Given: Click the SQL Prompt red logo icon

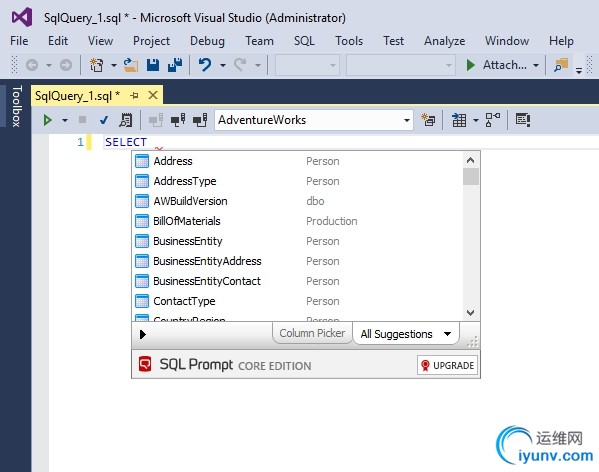Looking at the screenshot, I should [x=145, y=364].
